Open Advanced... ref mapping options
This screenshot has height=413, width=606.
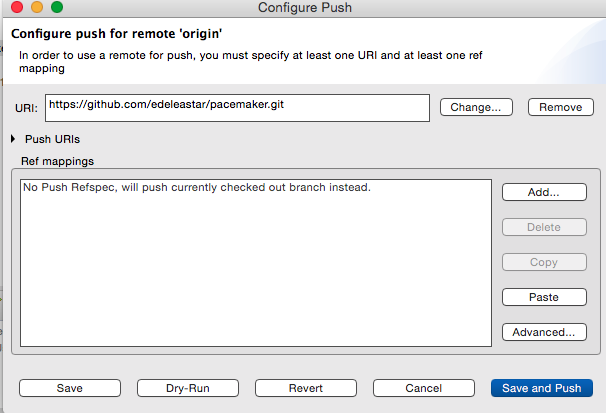tap(544, 332)
